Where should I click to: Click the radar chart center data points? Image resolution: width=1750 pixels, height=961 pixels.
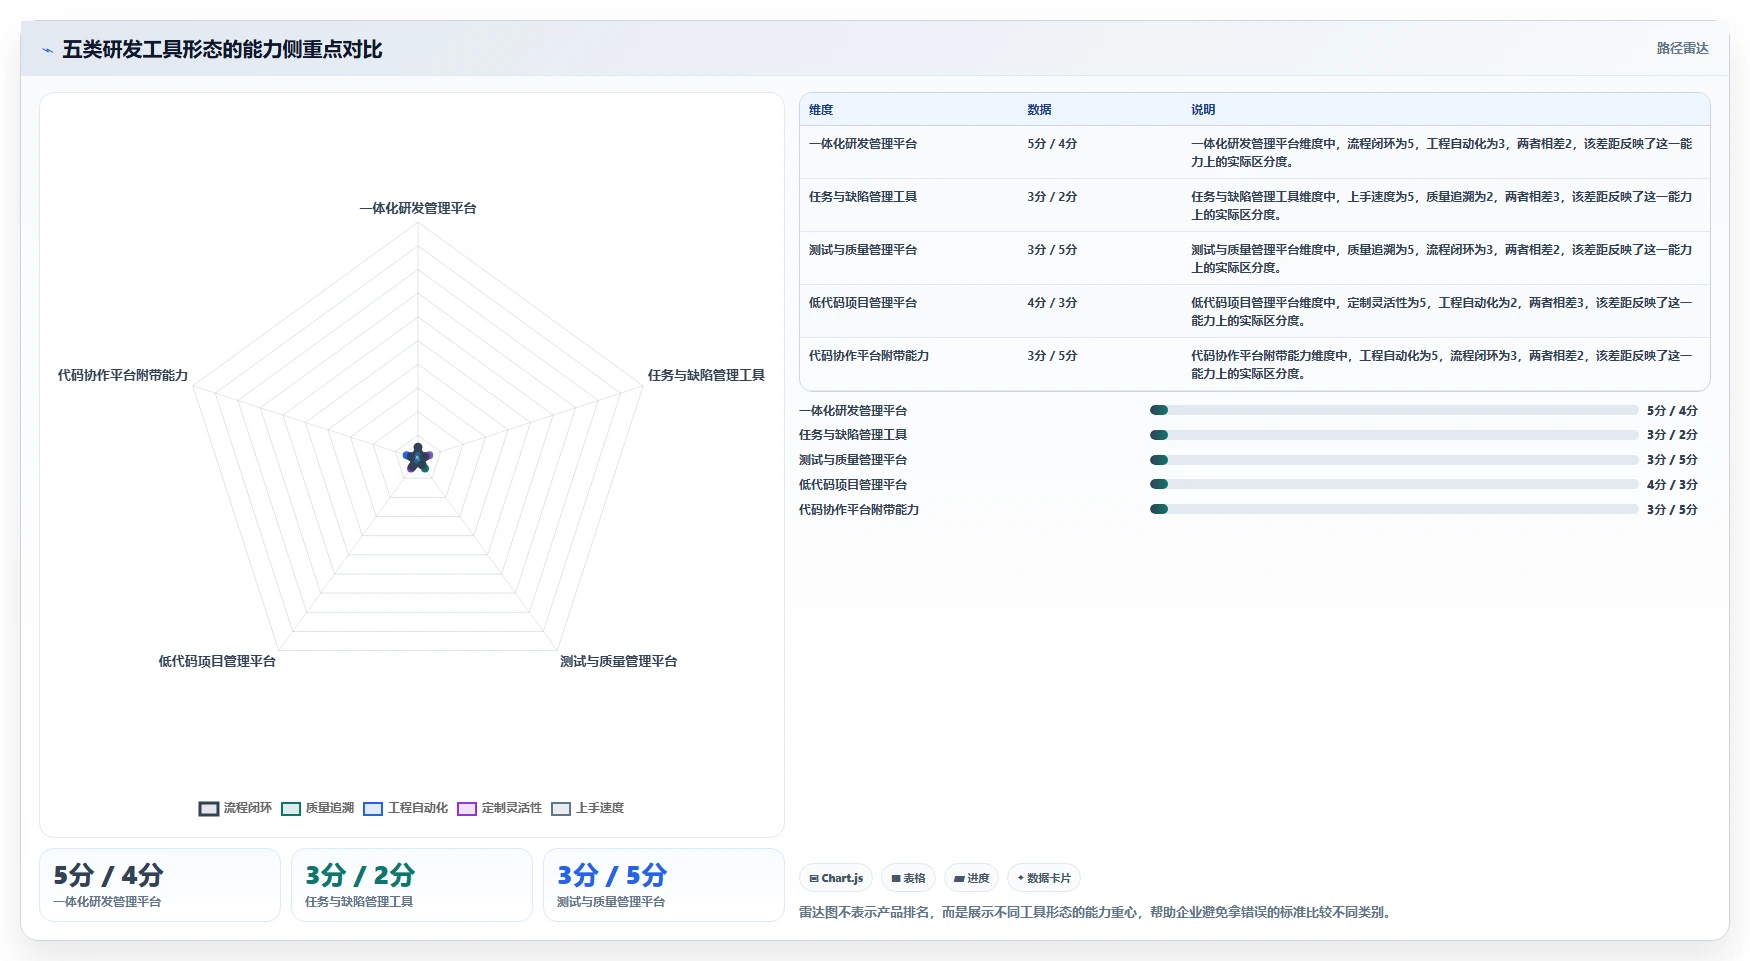click(418, 458)
